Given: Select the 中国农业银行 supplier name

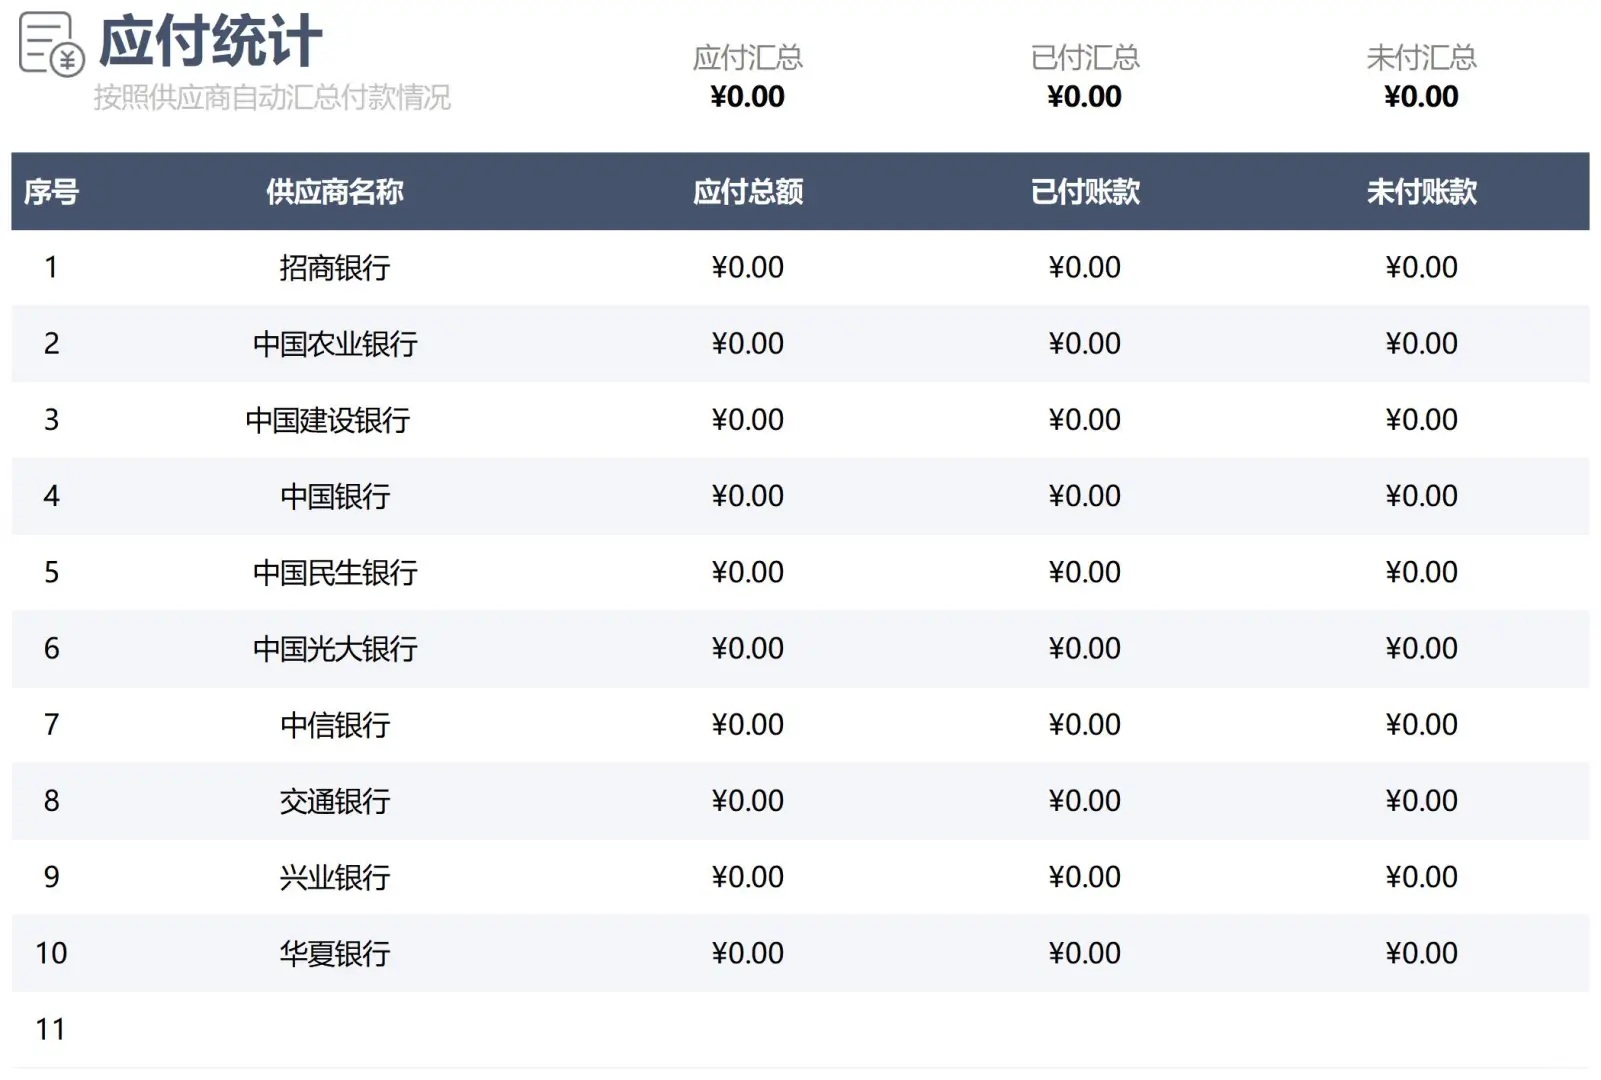Looking at the screenshot, I should click(x=334, y=344).
